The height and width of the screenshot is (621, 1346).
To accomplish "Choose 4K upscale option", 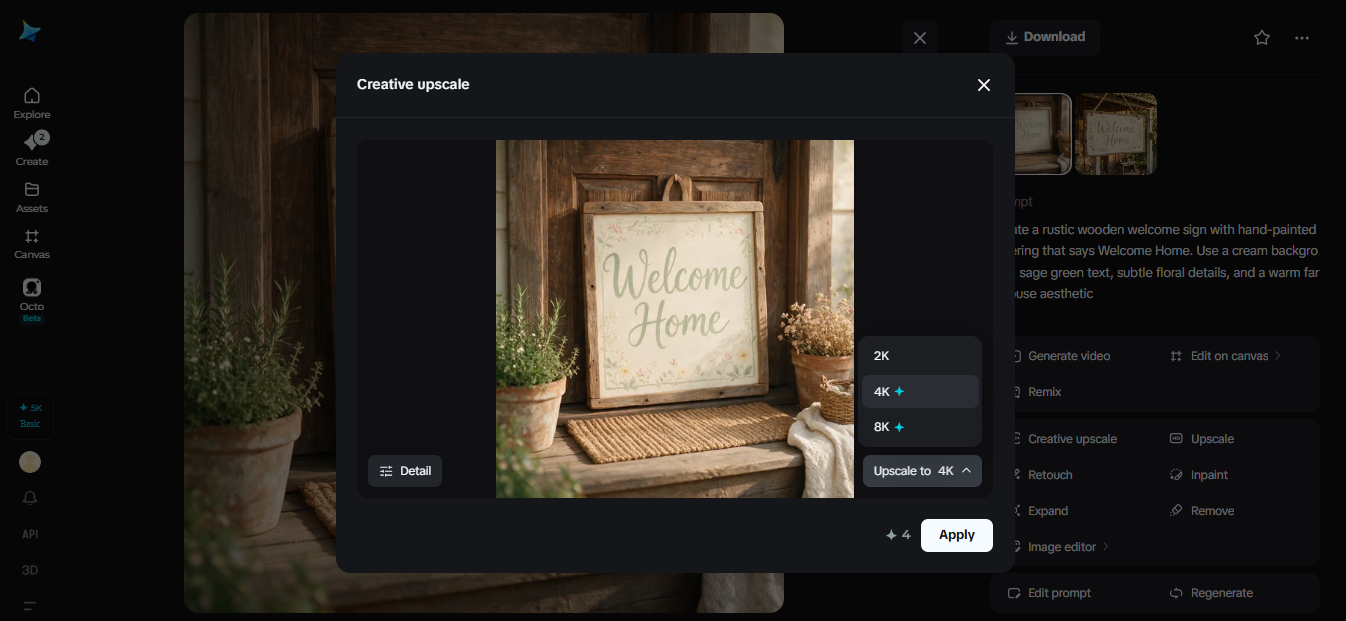I will pyautogui.click(x=920, y=392).
